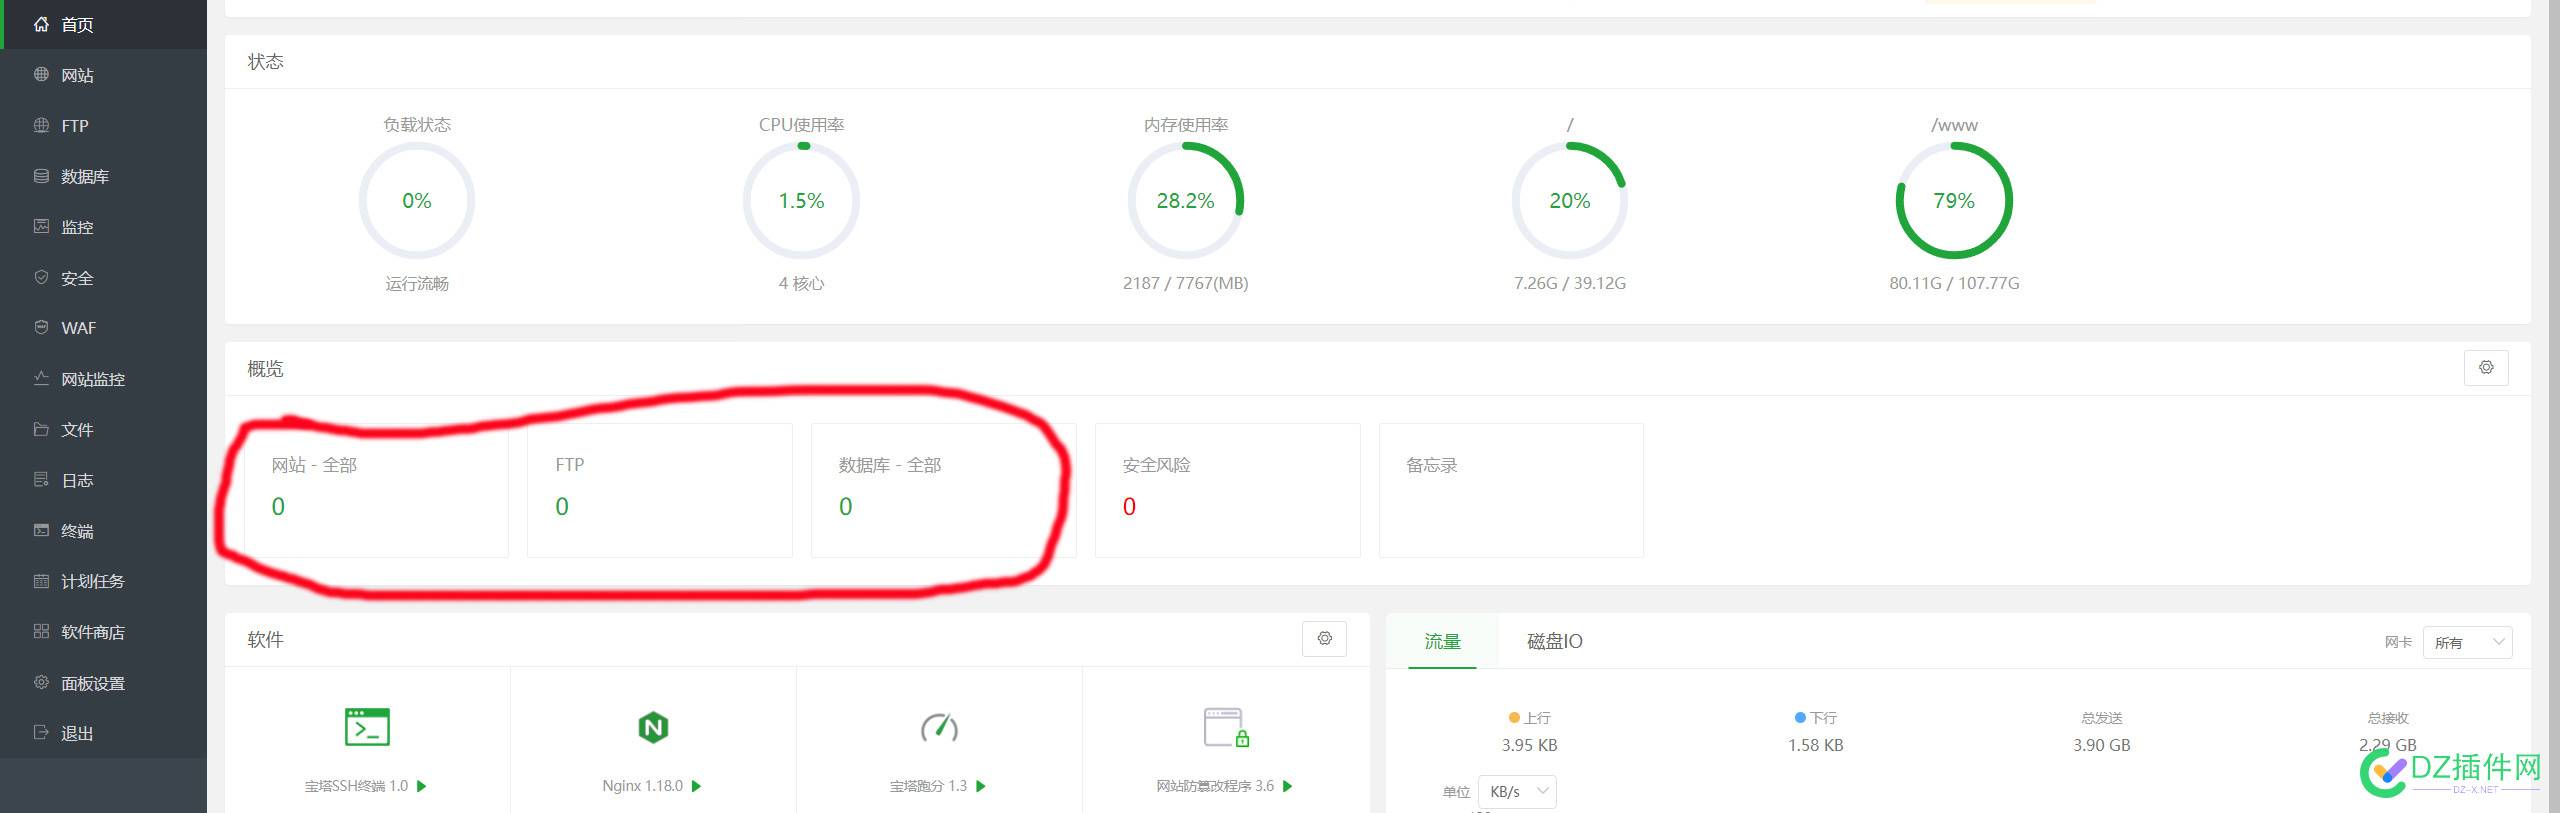Viewport: 2560px width, 813px height.
Task: Click the WAF shield icon
Action: click(x=41, y=327)
